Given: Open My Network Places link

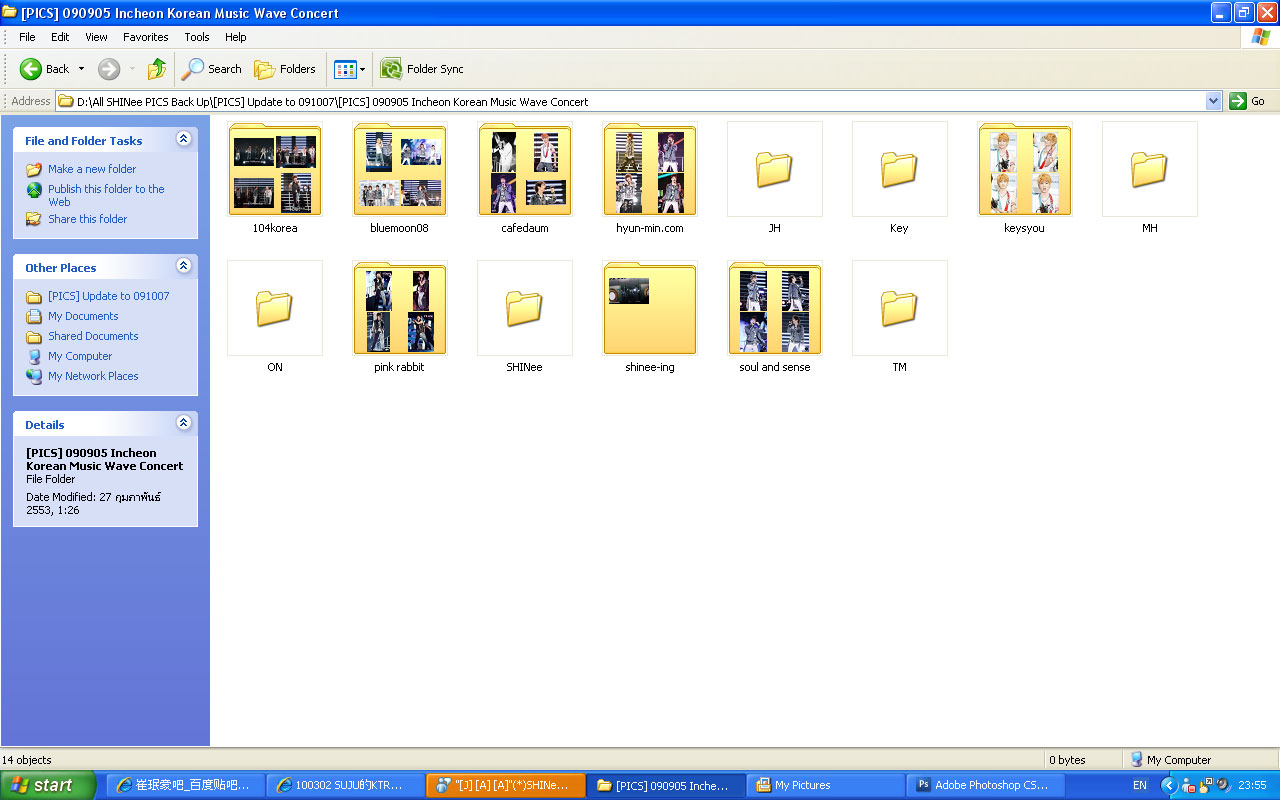Looking at the screenshot, I should point(93,376).
